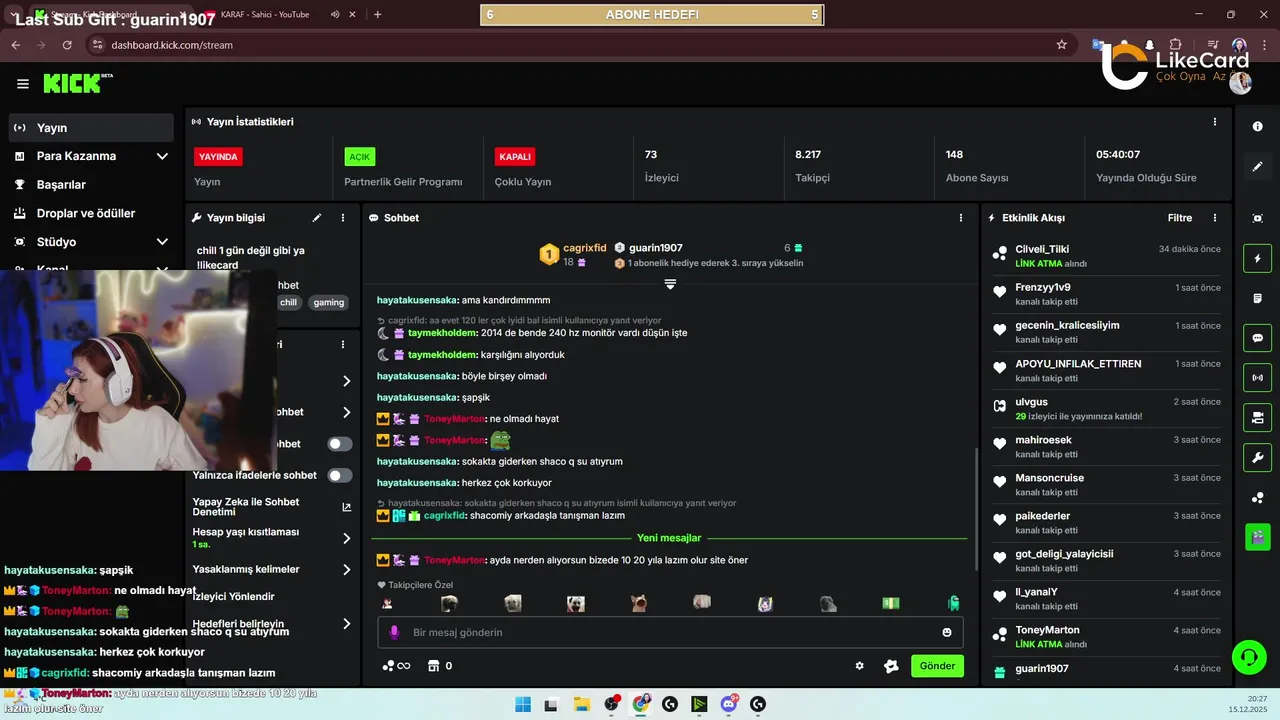
Task: Open emoji picker in message box
Action: [947, 632]
